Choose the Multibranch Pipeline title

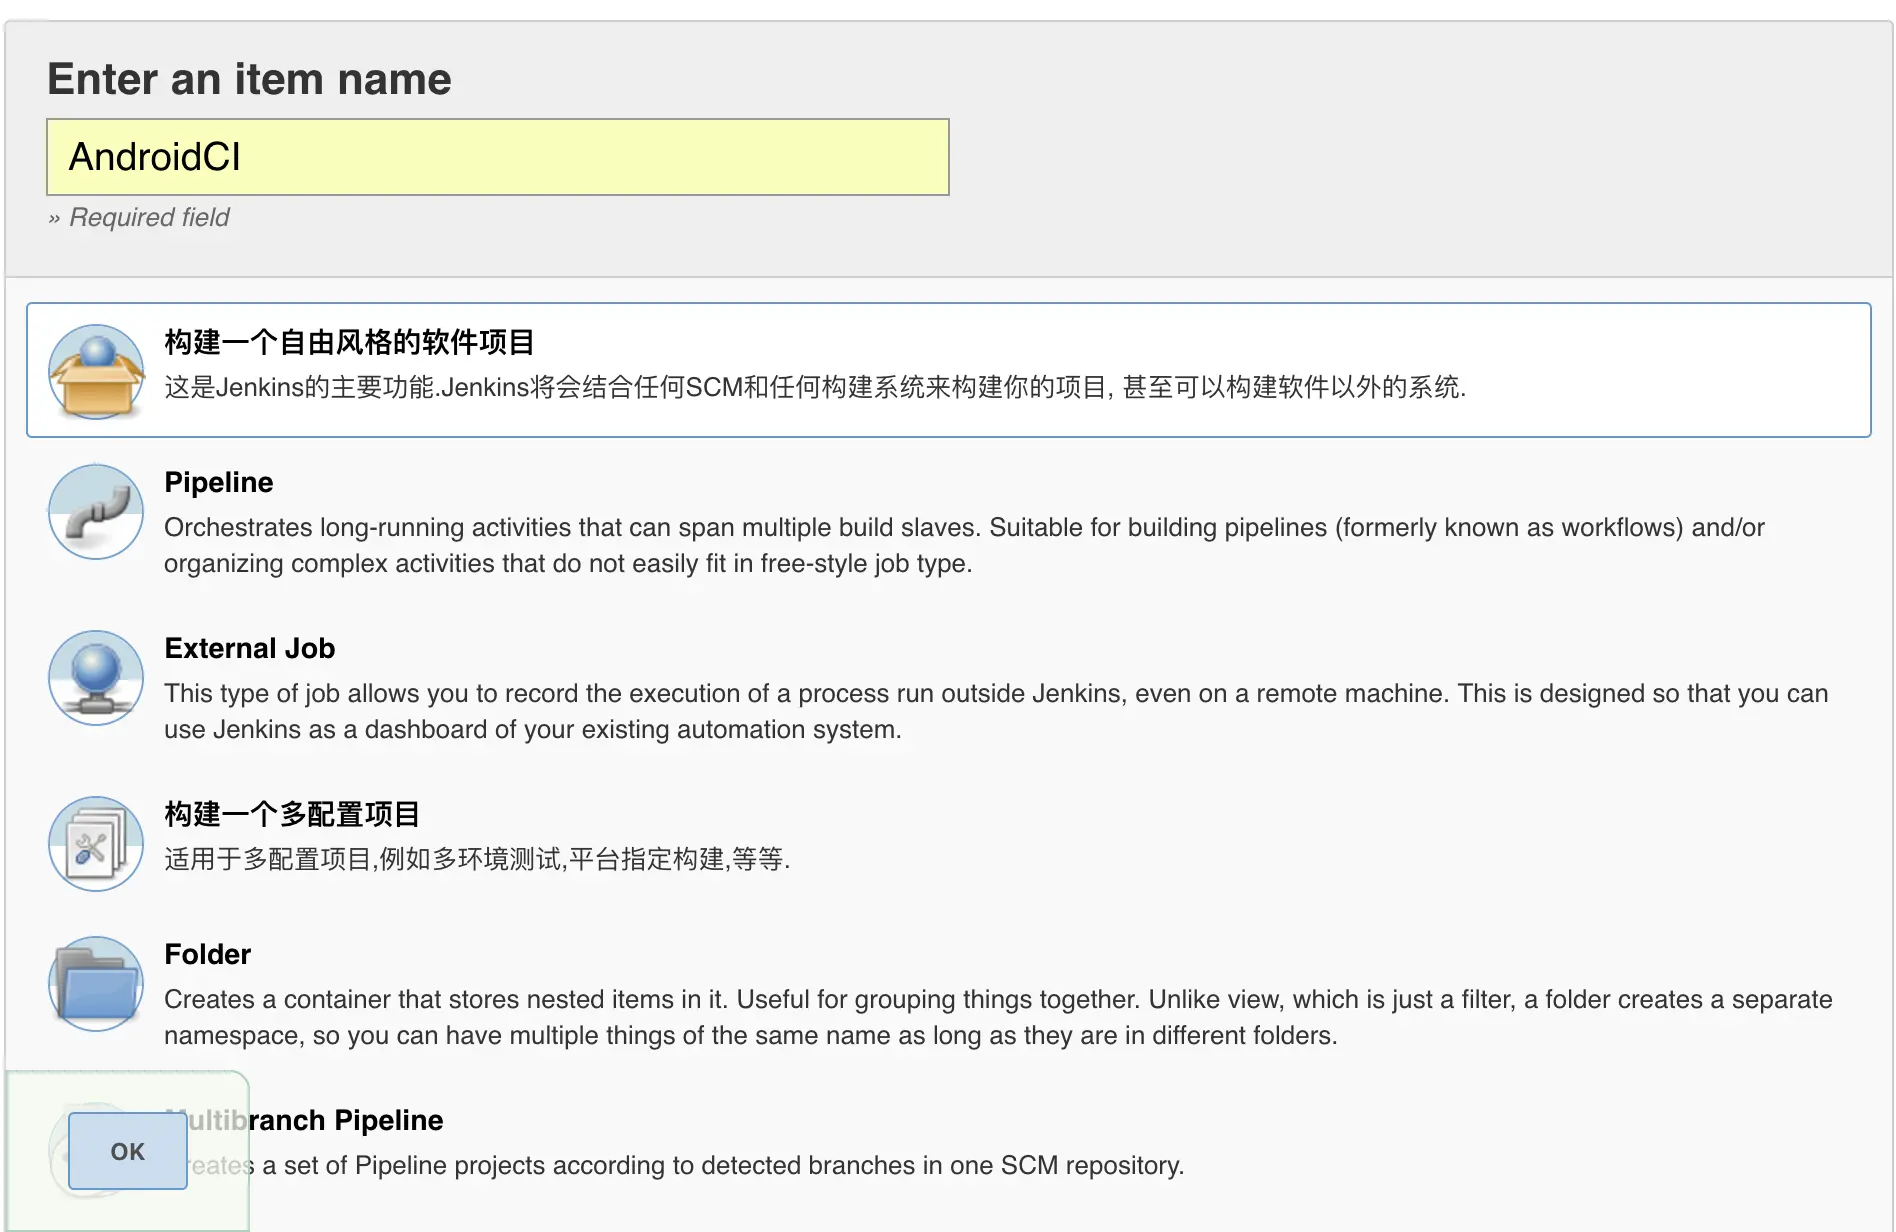(304, 1120)
